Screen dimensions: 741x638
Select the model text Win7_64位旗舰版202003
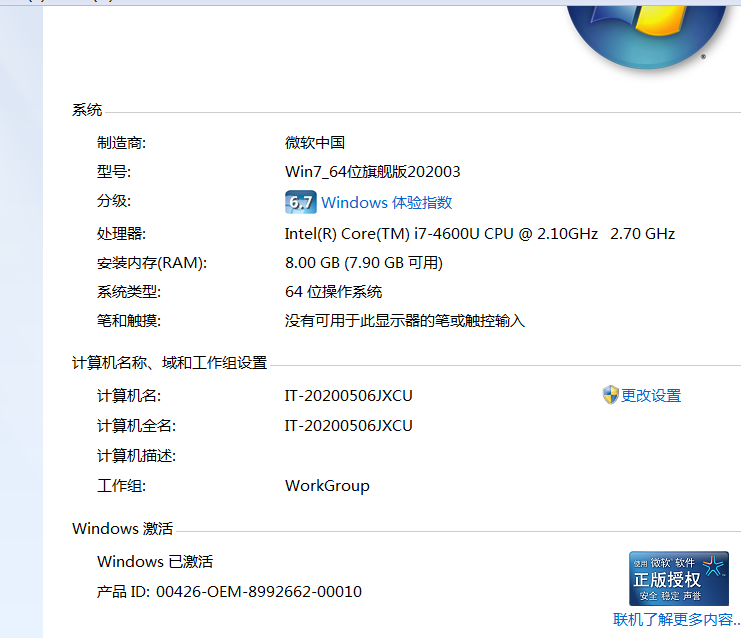(372, 172)
